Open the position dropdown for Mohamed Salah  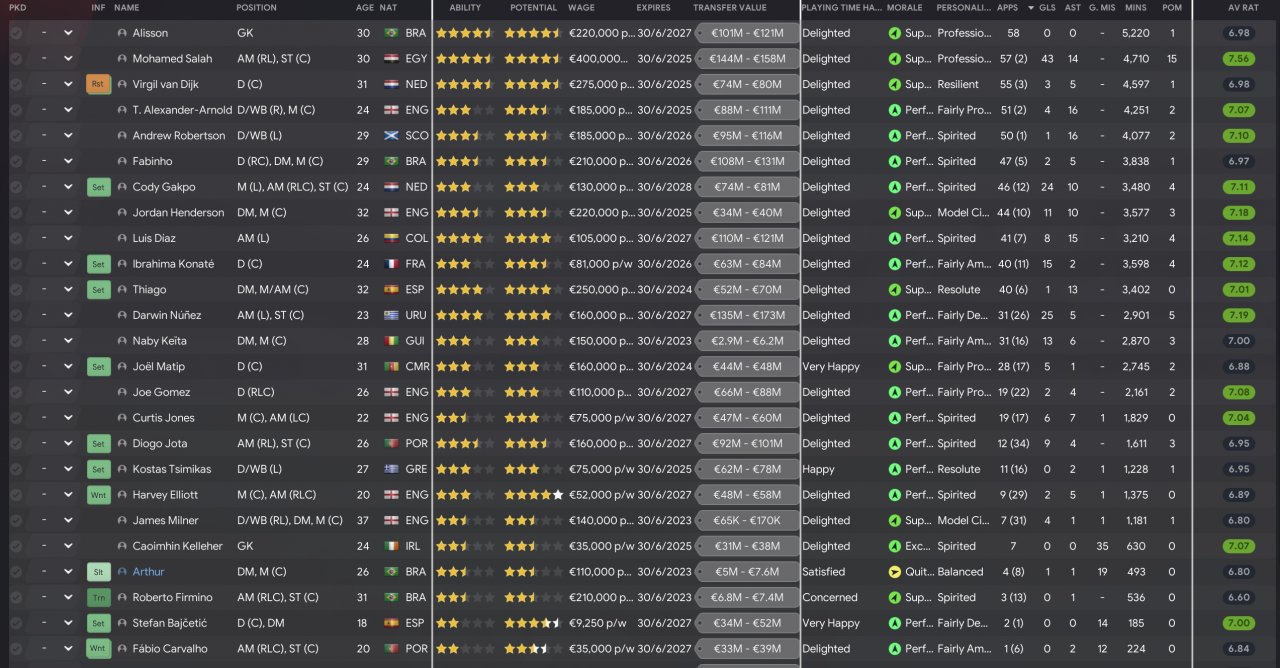[x=68, y=59]
